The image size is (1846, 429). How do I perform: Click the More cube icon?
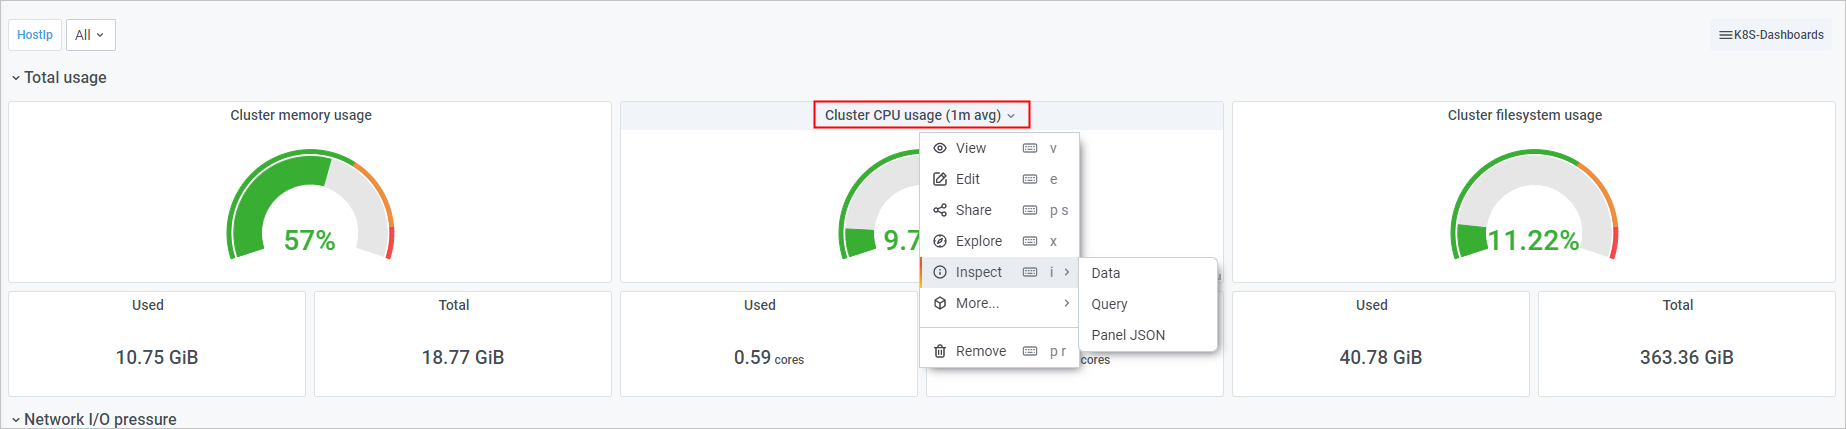(x=940, y=303)
